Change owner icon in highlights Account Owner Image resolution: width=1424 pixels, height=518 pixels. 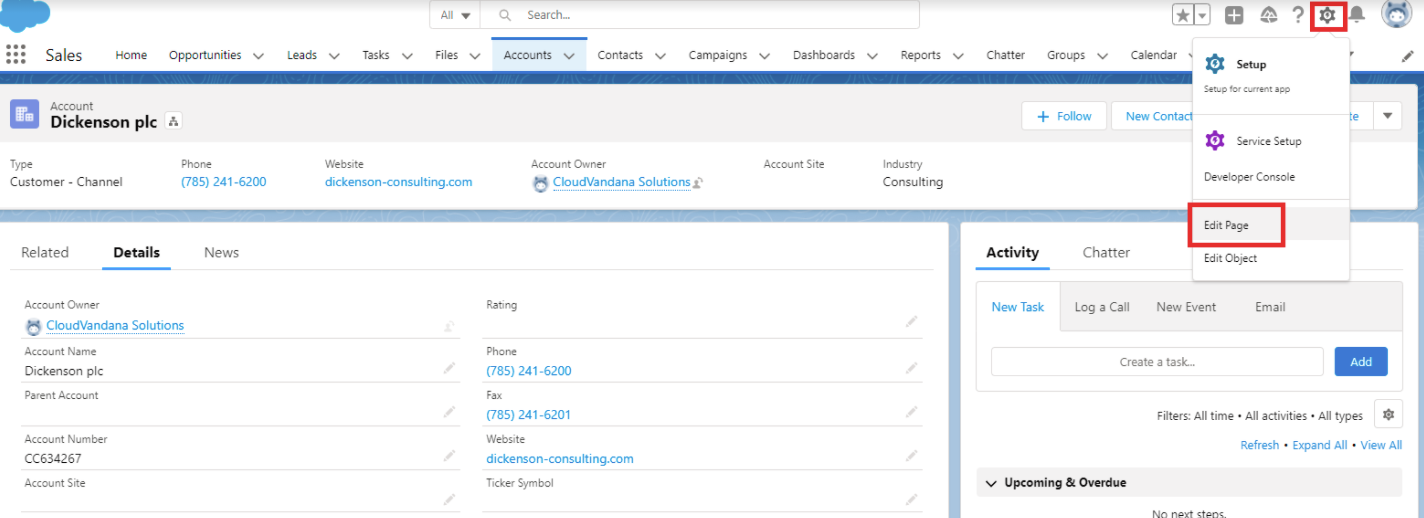[698, 182]
